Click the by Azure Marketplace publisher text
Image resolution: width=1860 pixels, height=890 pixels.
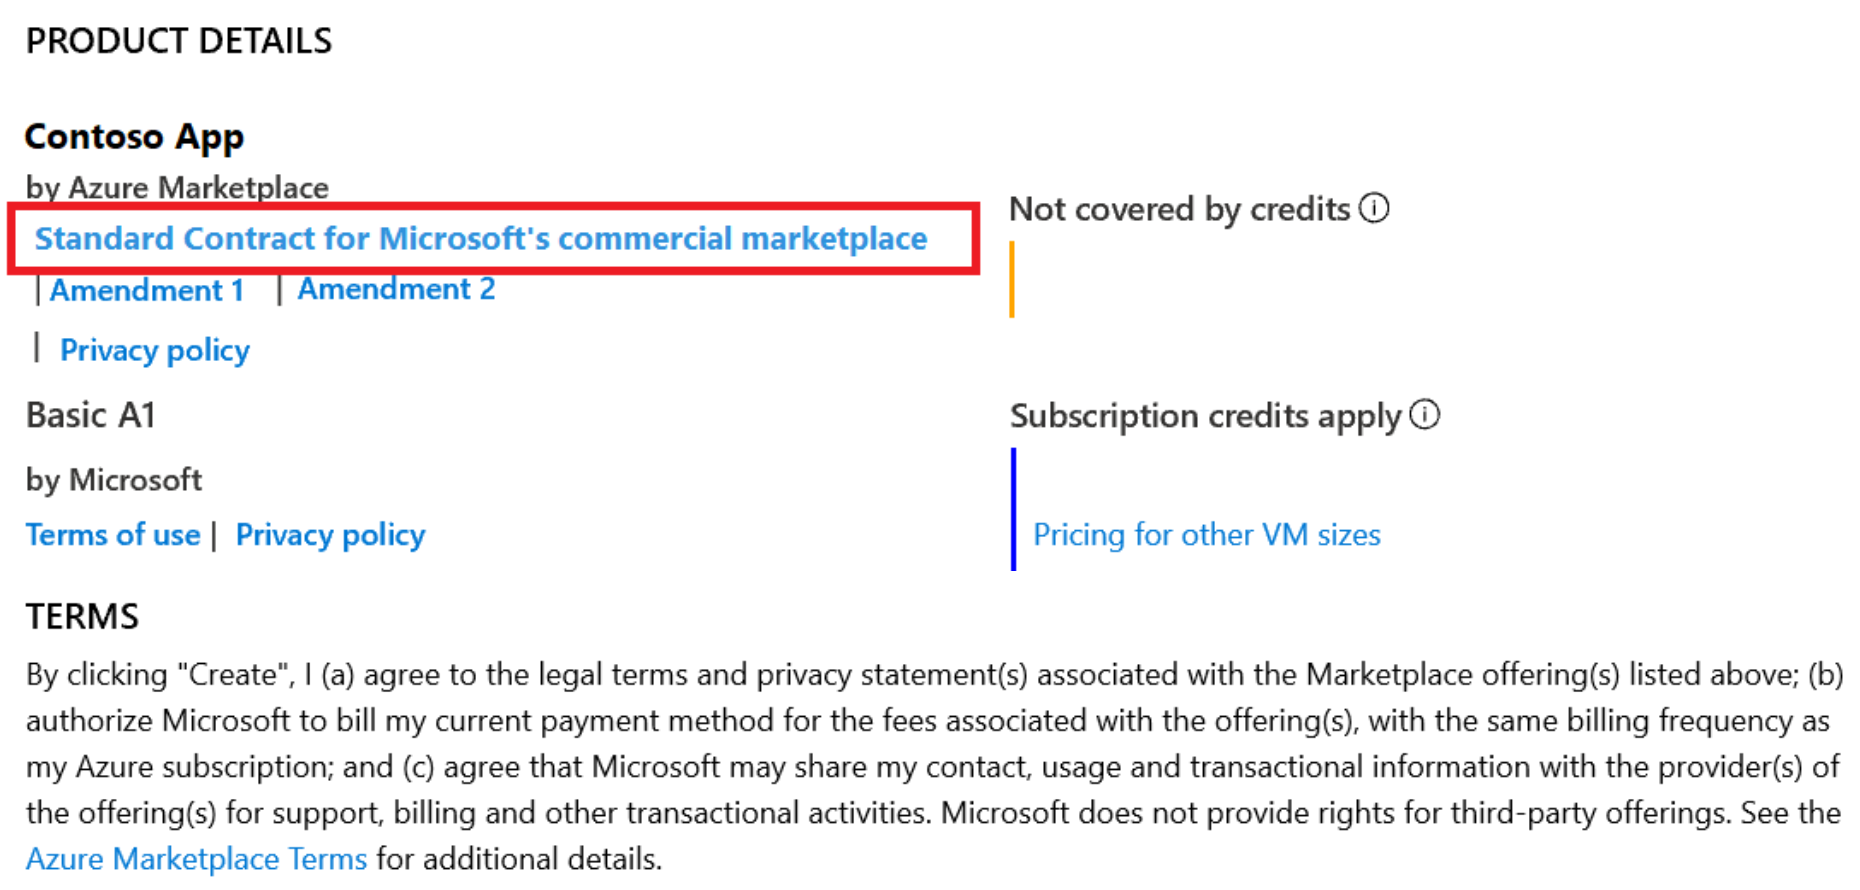click(177, 188)
